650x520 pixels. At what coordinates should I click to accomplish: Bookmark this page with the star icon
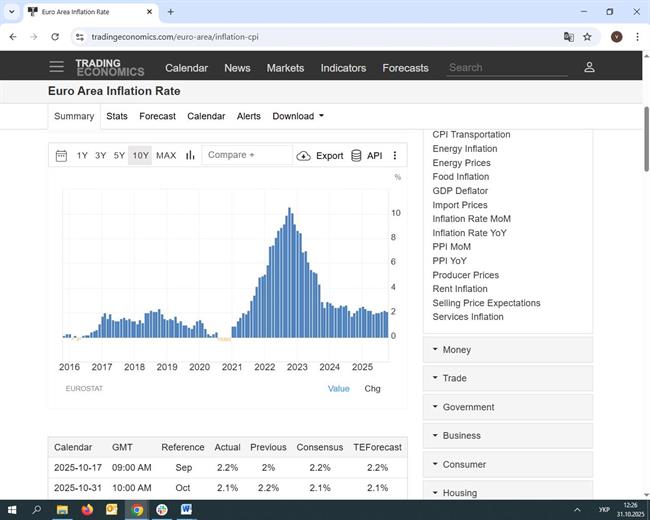click(x=587, y=36)
